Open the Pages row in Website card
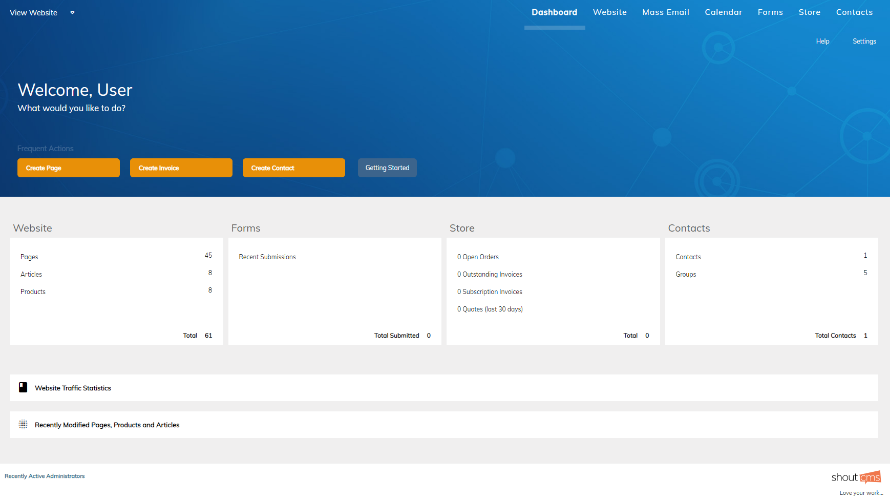 point(116,257)
